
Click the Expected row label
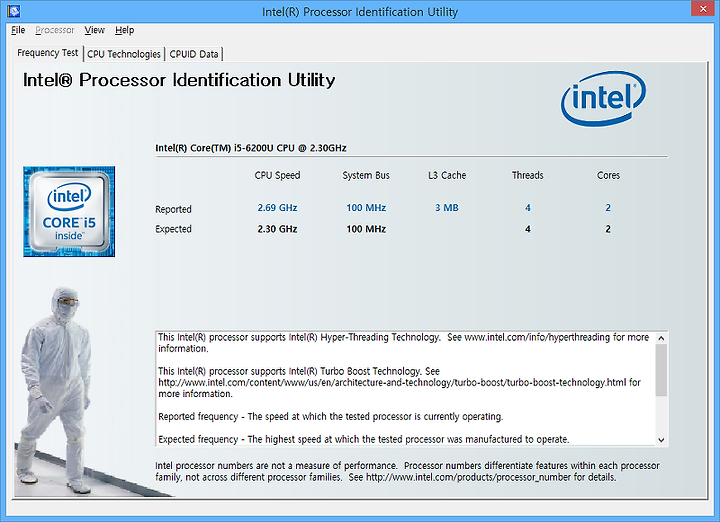point(173,229)
